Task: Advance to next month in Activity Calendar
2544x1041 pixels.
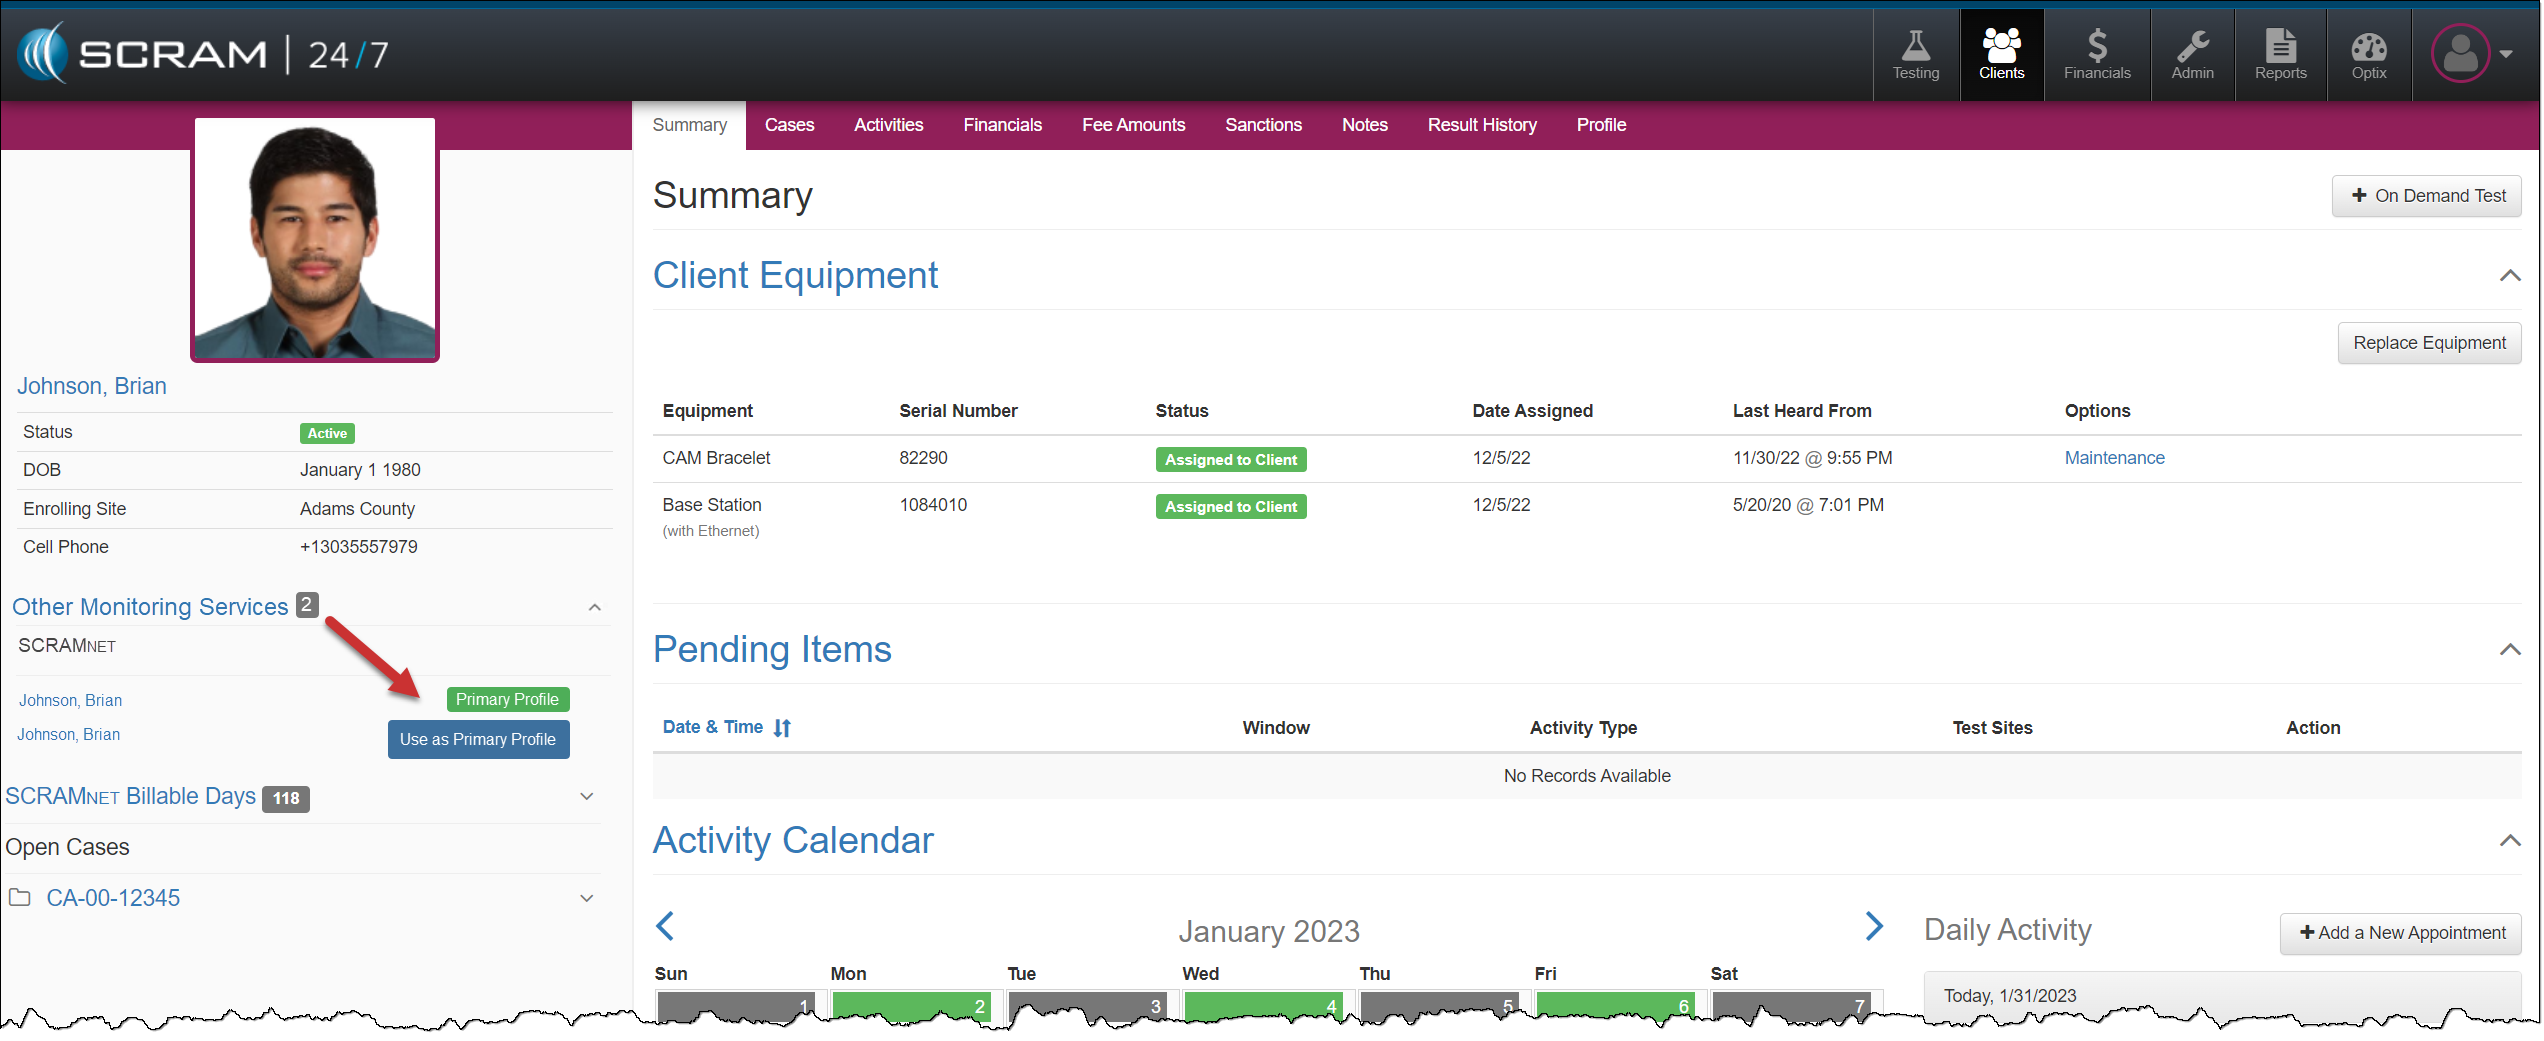Action: [1874, 926]
